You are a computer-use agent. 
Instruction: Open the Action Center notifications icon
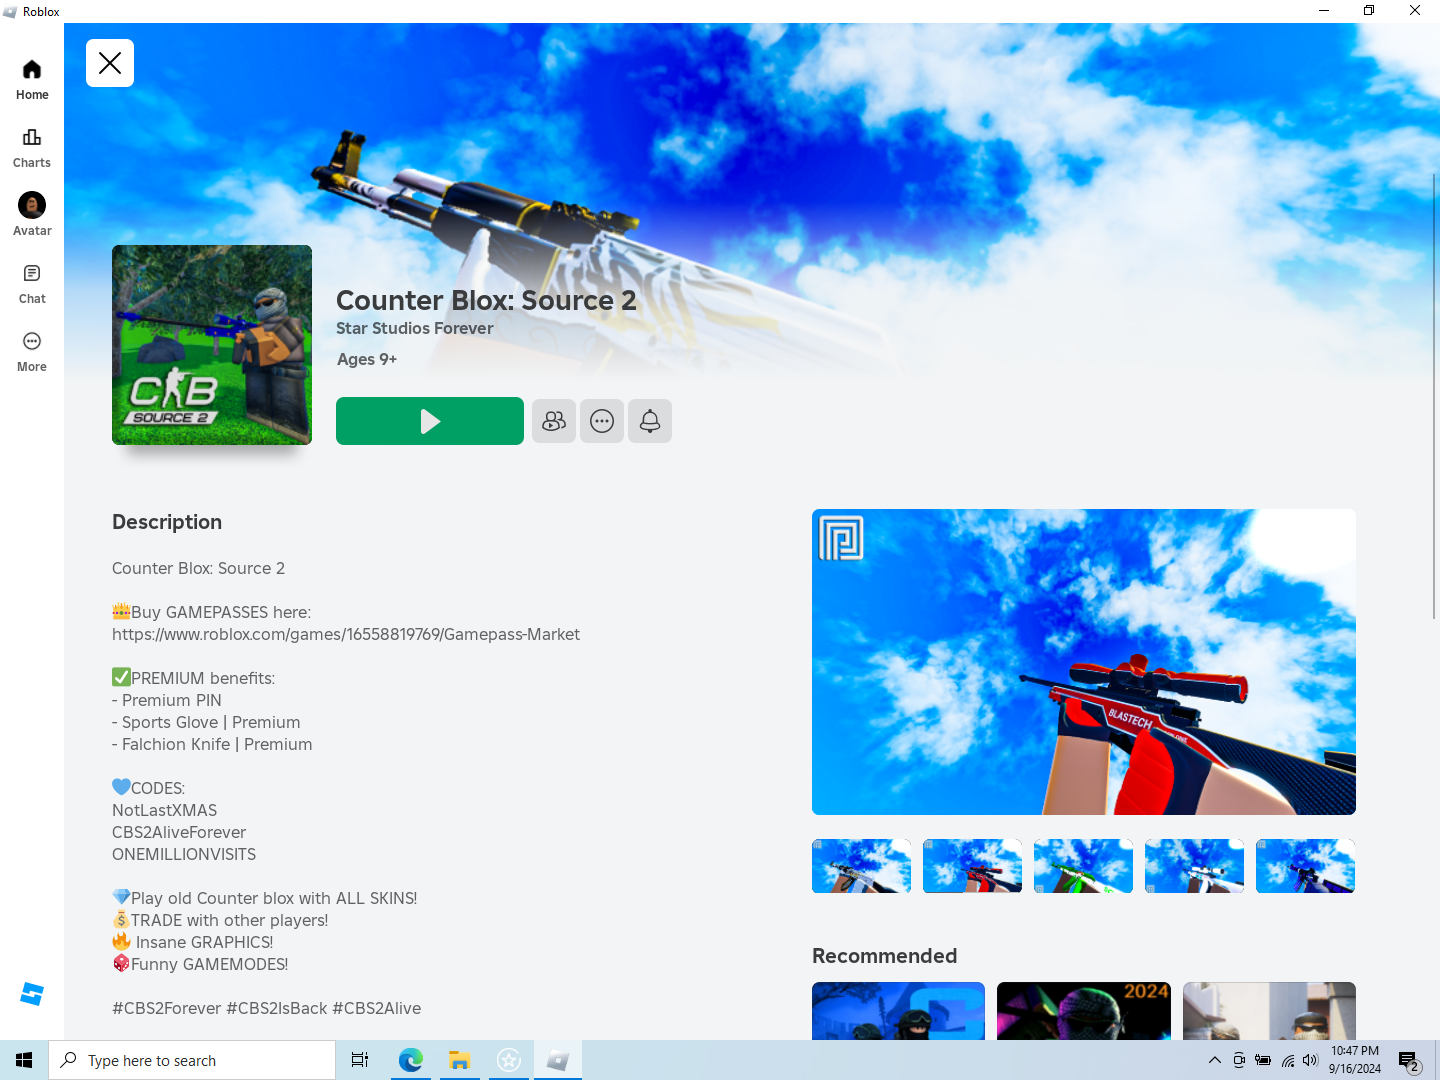1409,1060
